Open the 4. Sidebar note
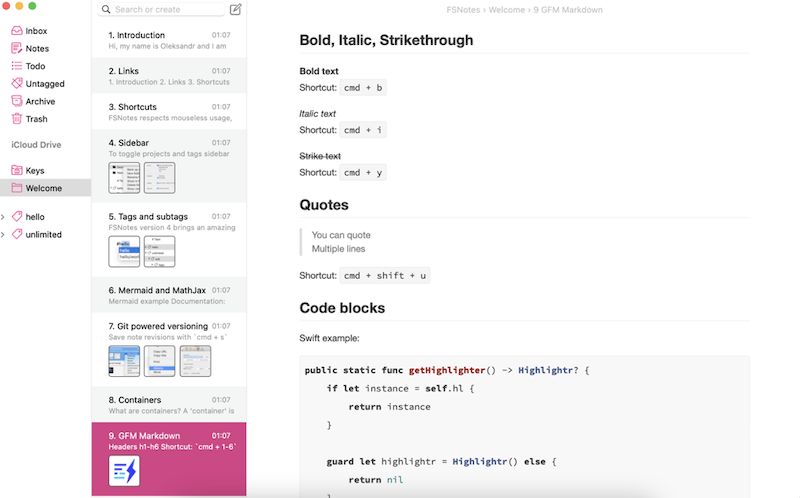 (169, 166)
